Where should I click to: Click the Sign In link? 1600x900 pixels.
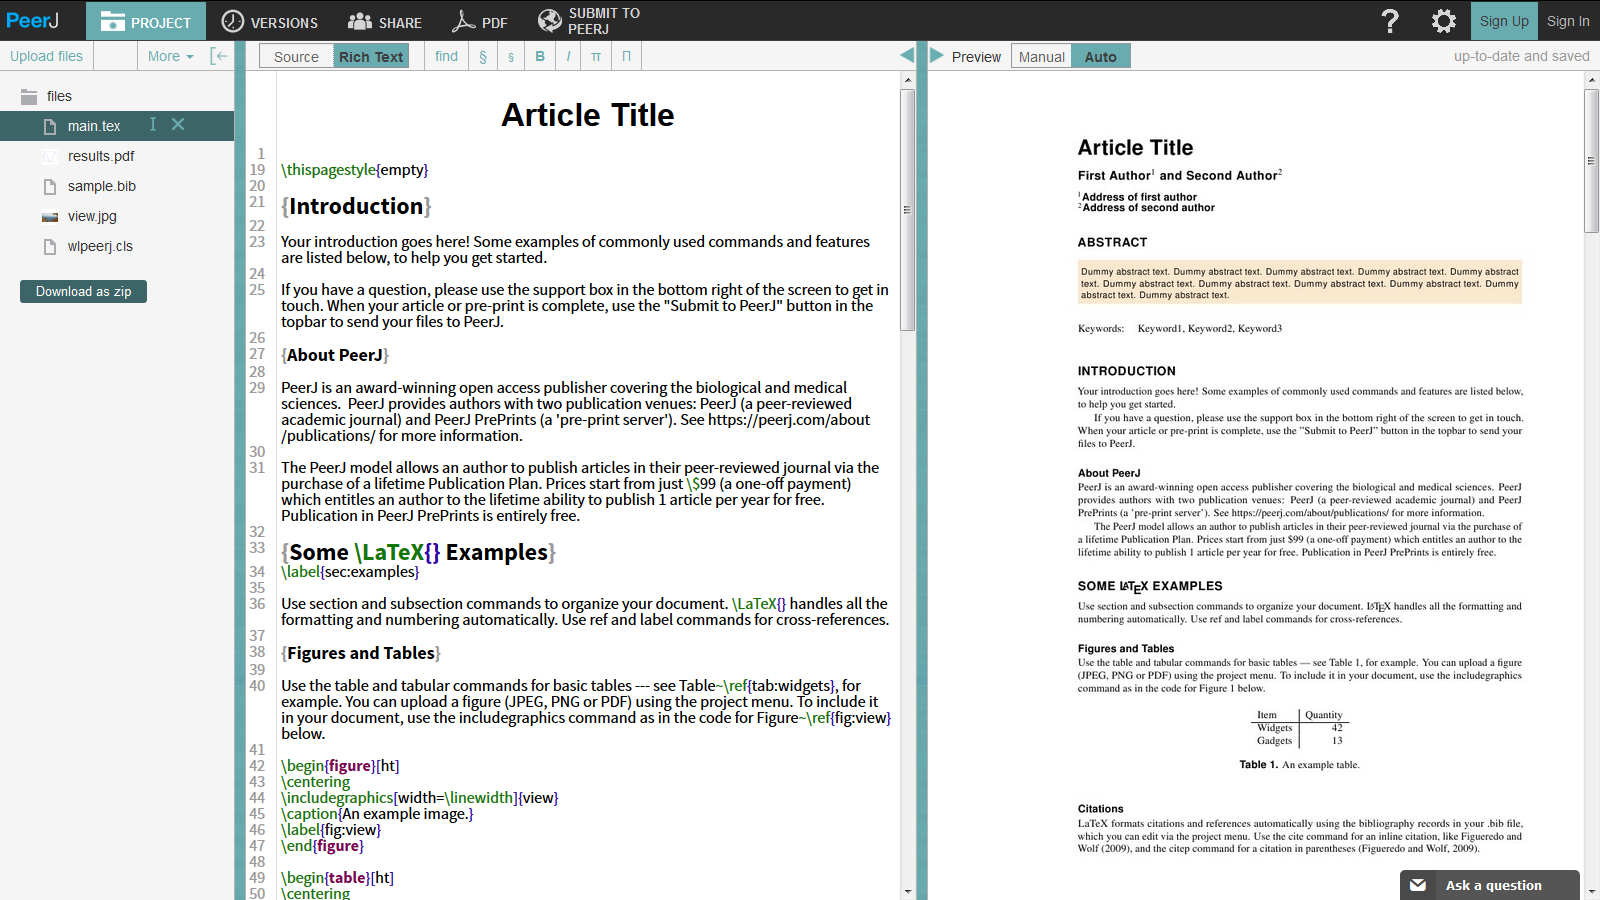click(x=1568, y=21)
